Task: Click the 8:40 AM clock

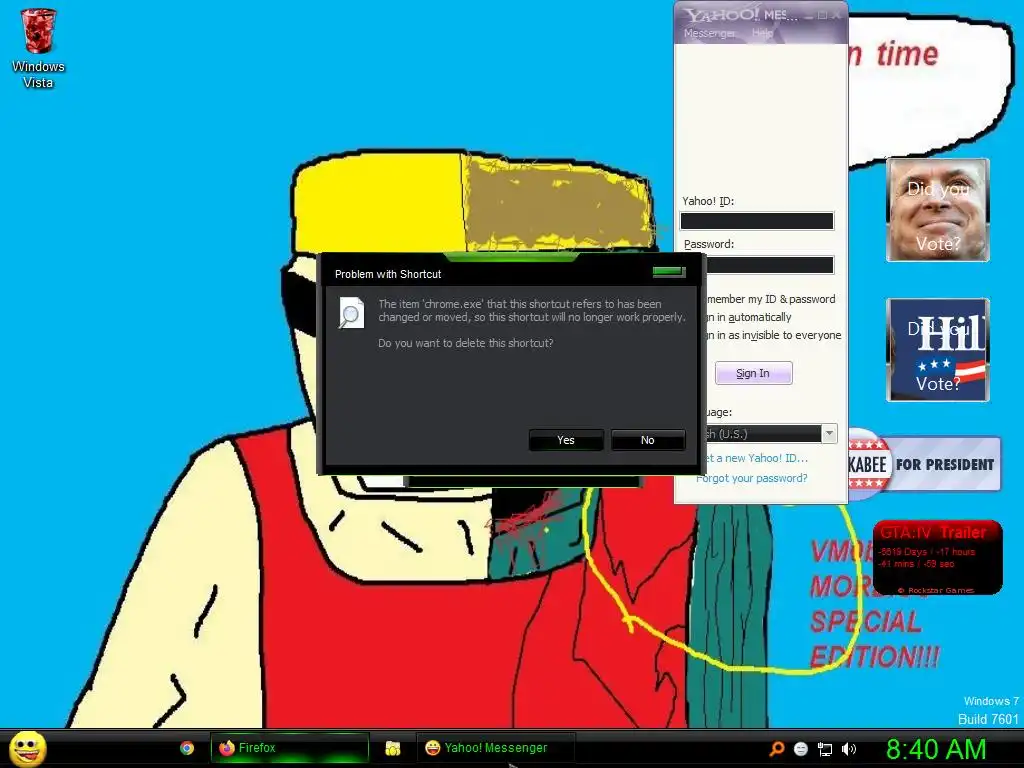Action: [x=936, y=749]
